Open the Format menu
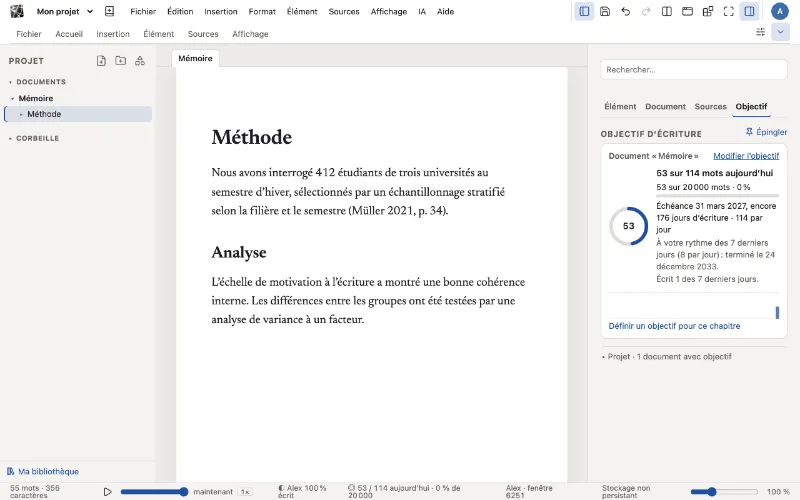Viewport: 800px width, 500px height. pyautogui.click(x=262, y=11)
